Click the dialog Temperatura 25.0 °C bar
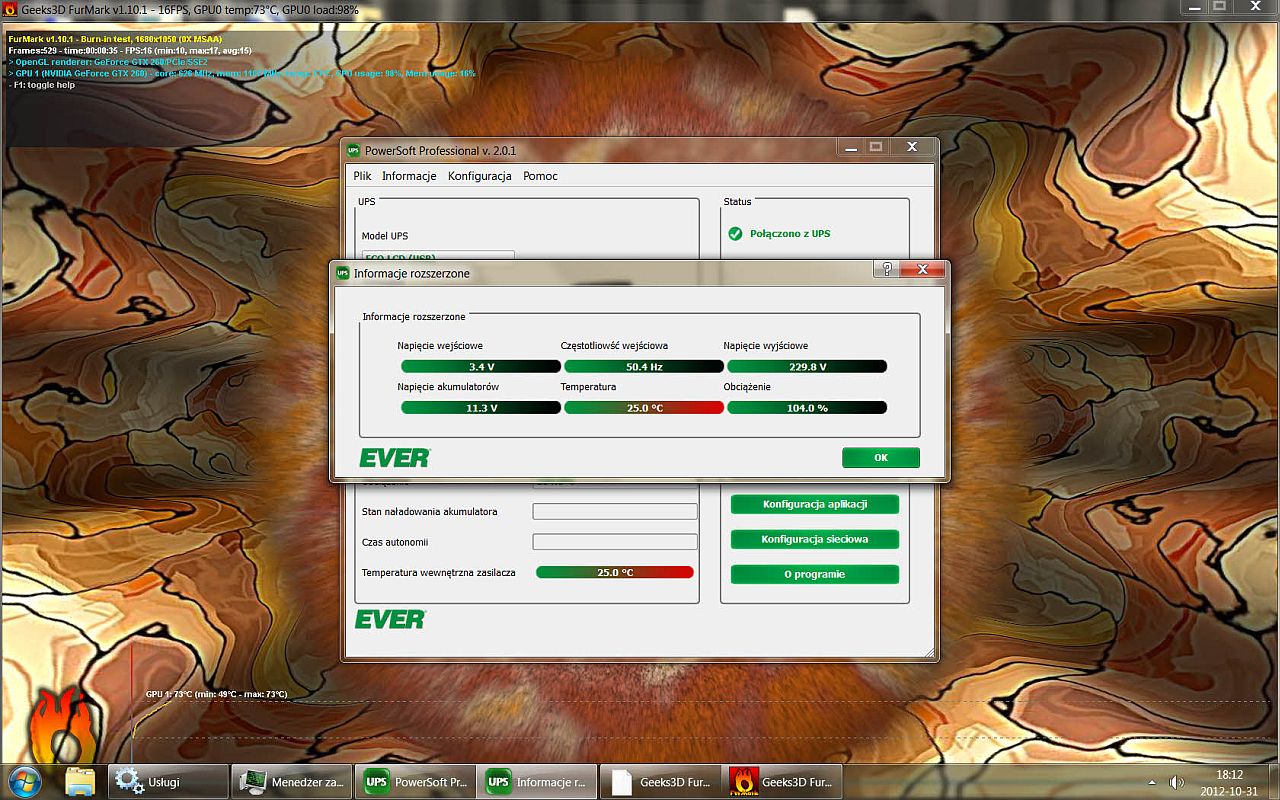 pyautogui.click(x=644, y=408)
